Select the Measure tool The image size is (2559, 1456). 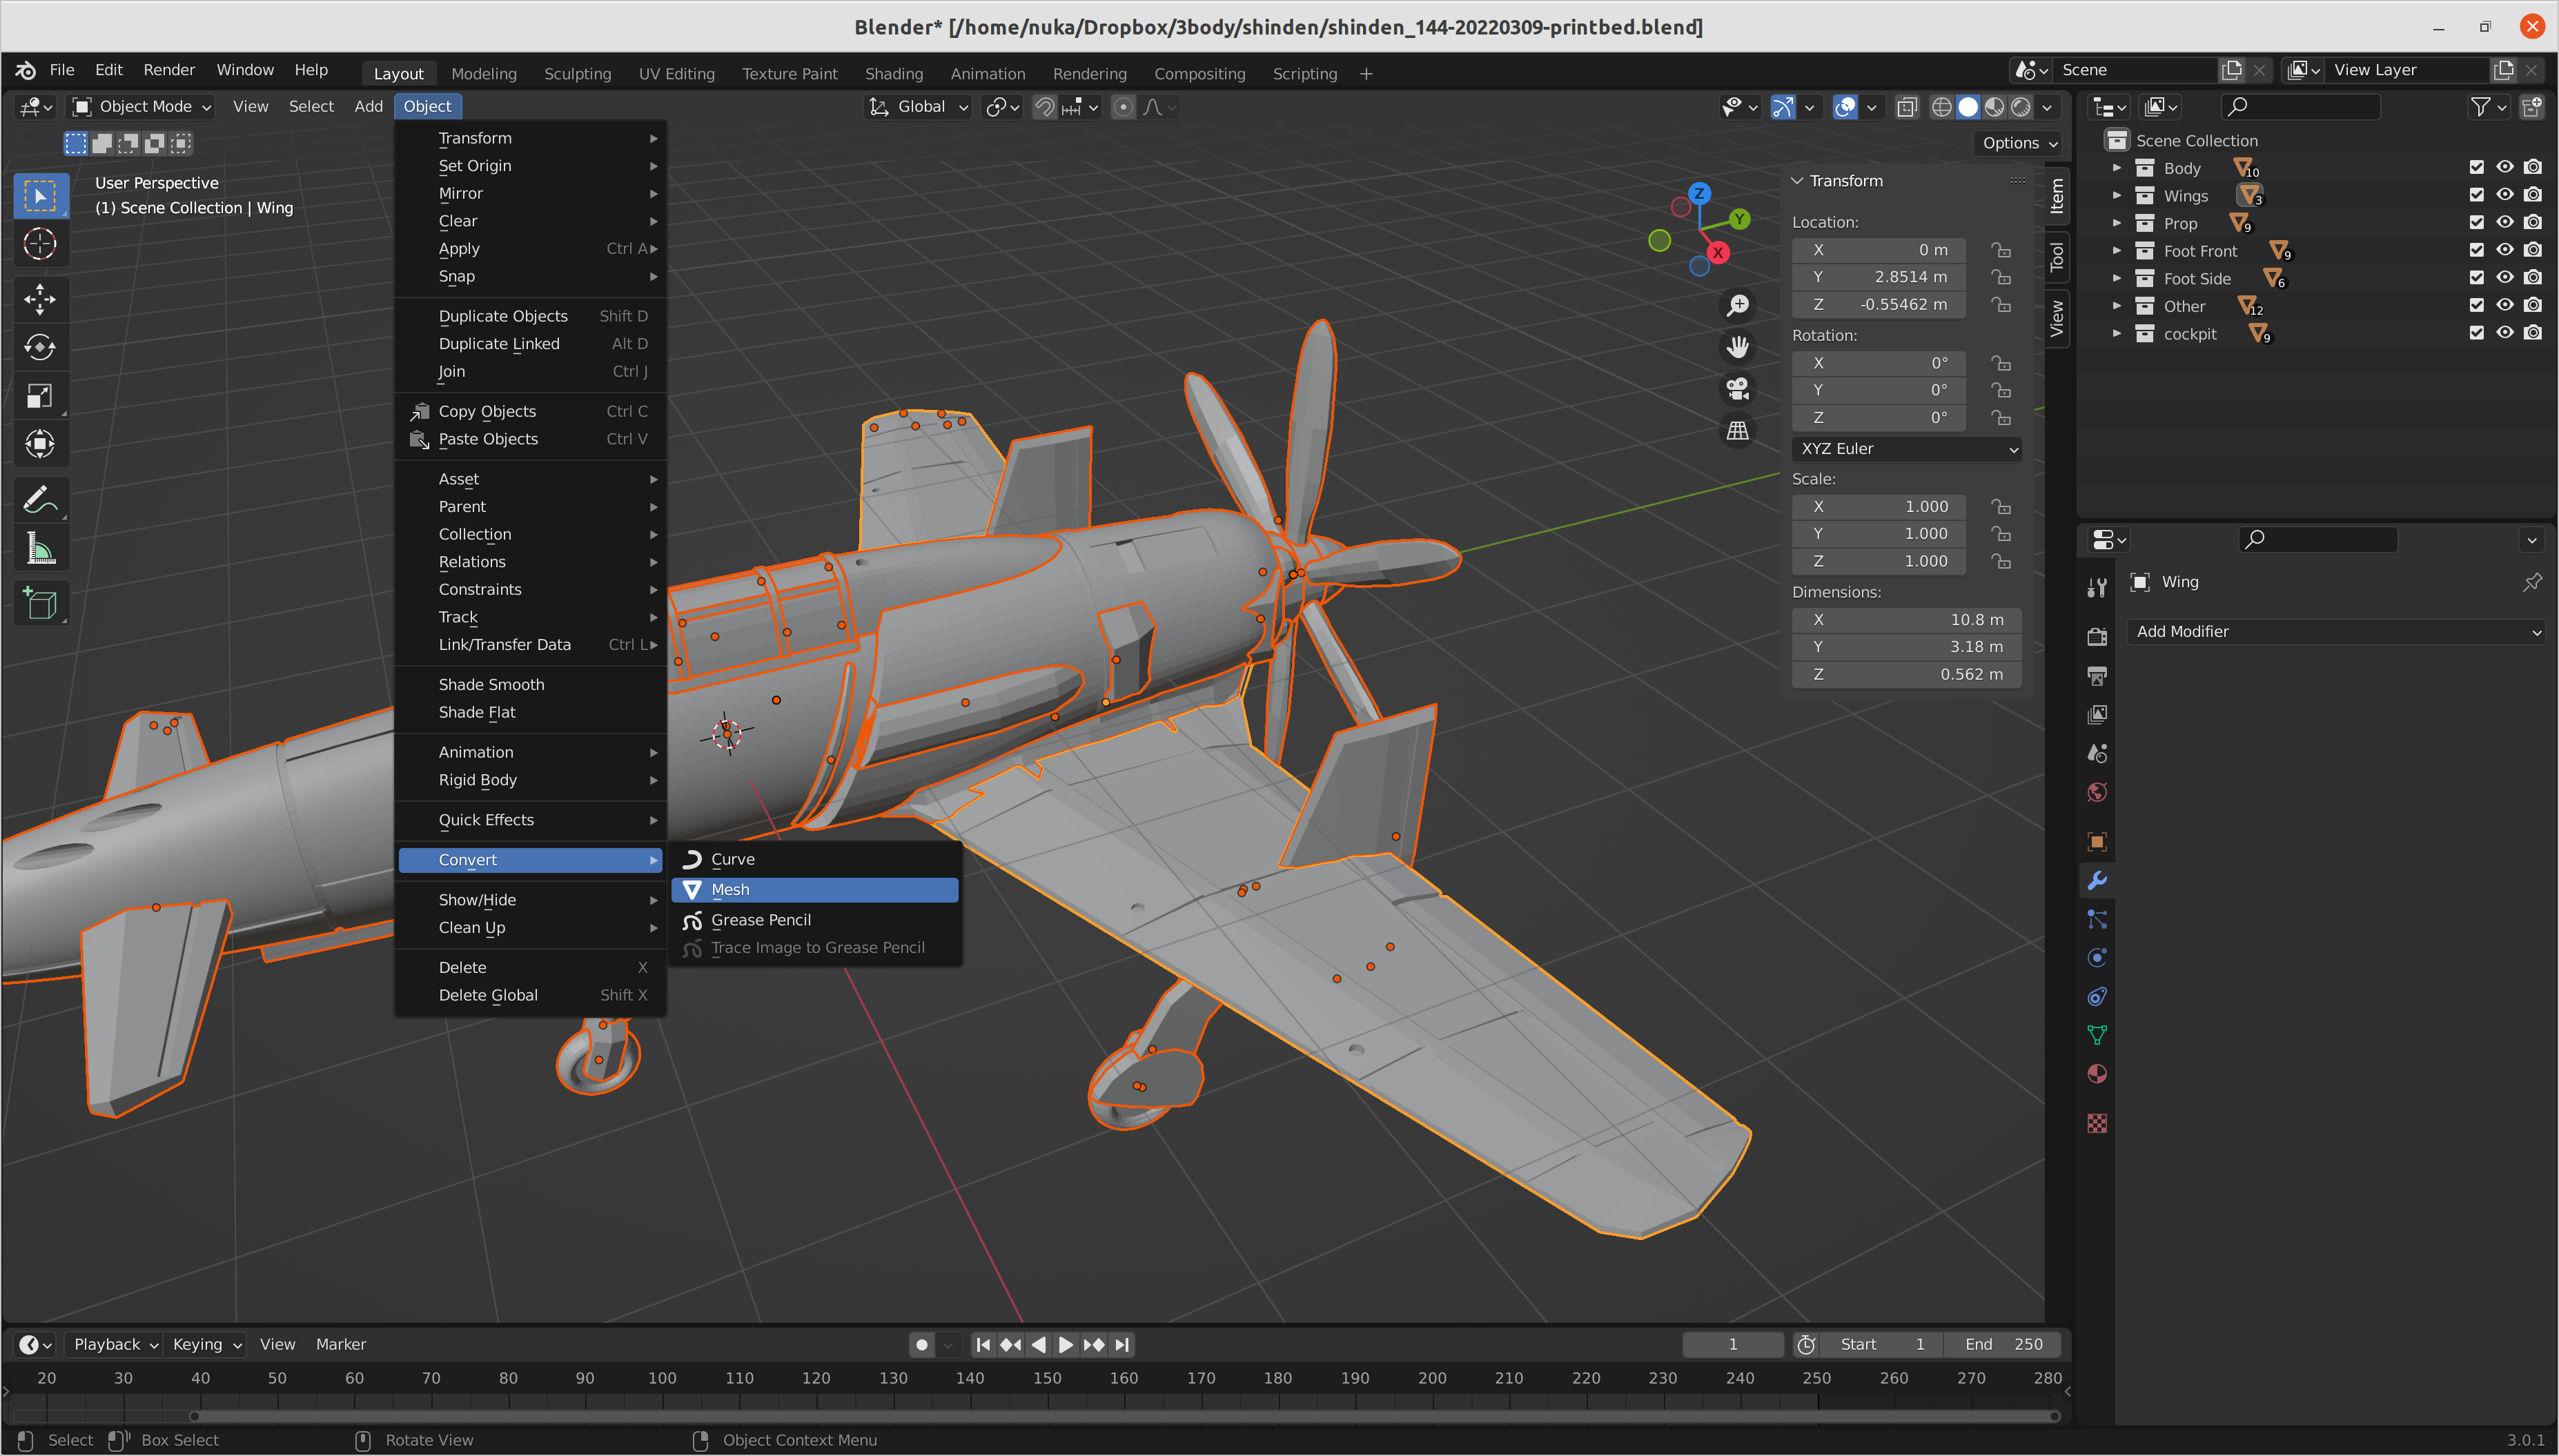click(40, 548)
